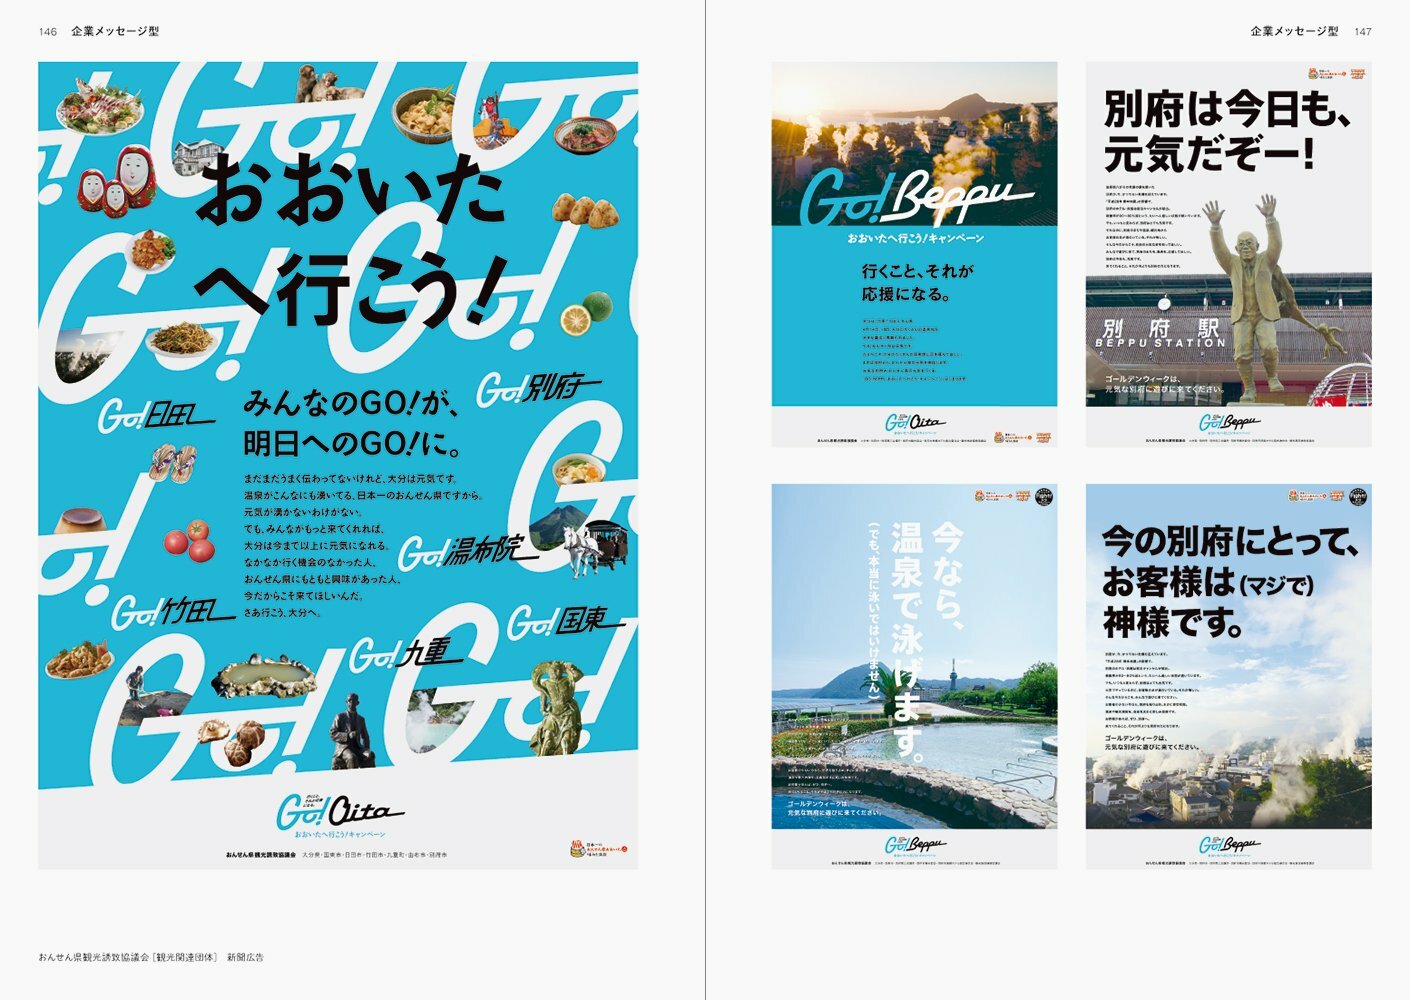Click the headline 別府は今日も、元気だぞー!
The image size is (1410, 1000).
coord(1228,133)
